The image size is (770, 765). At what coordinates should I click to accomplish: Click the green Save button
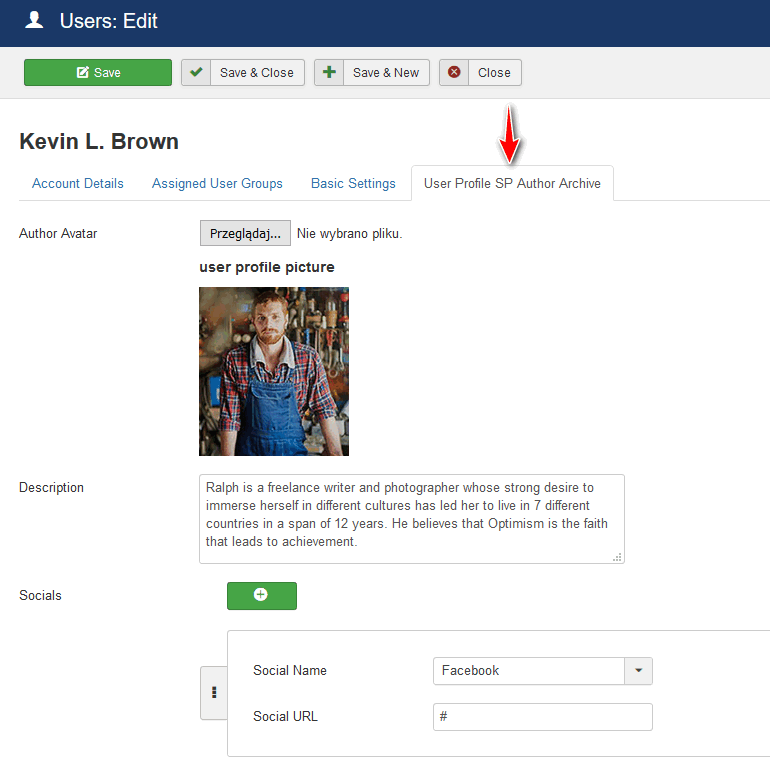pos(98,73)
